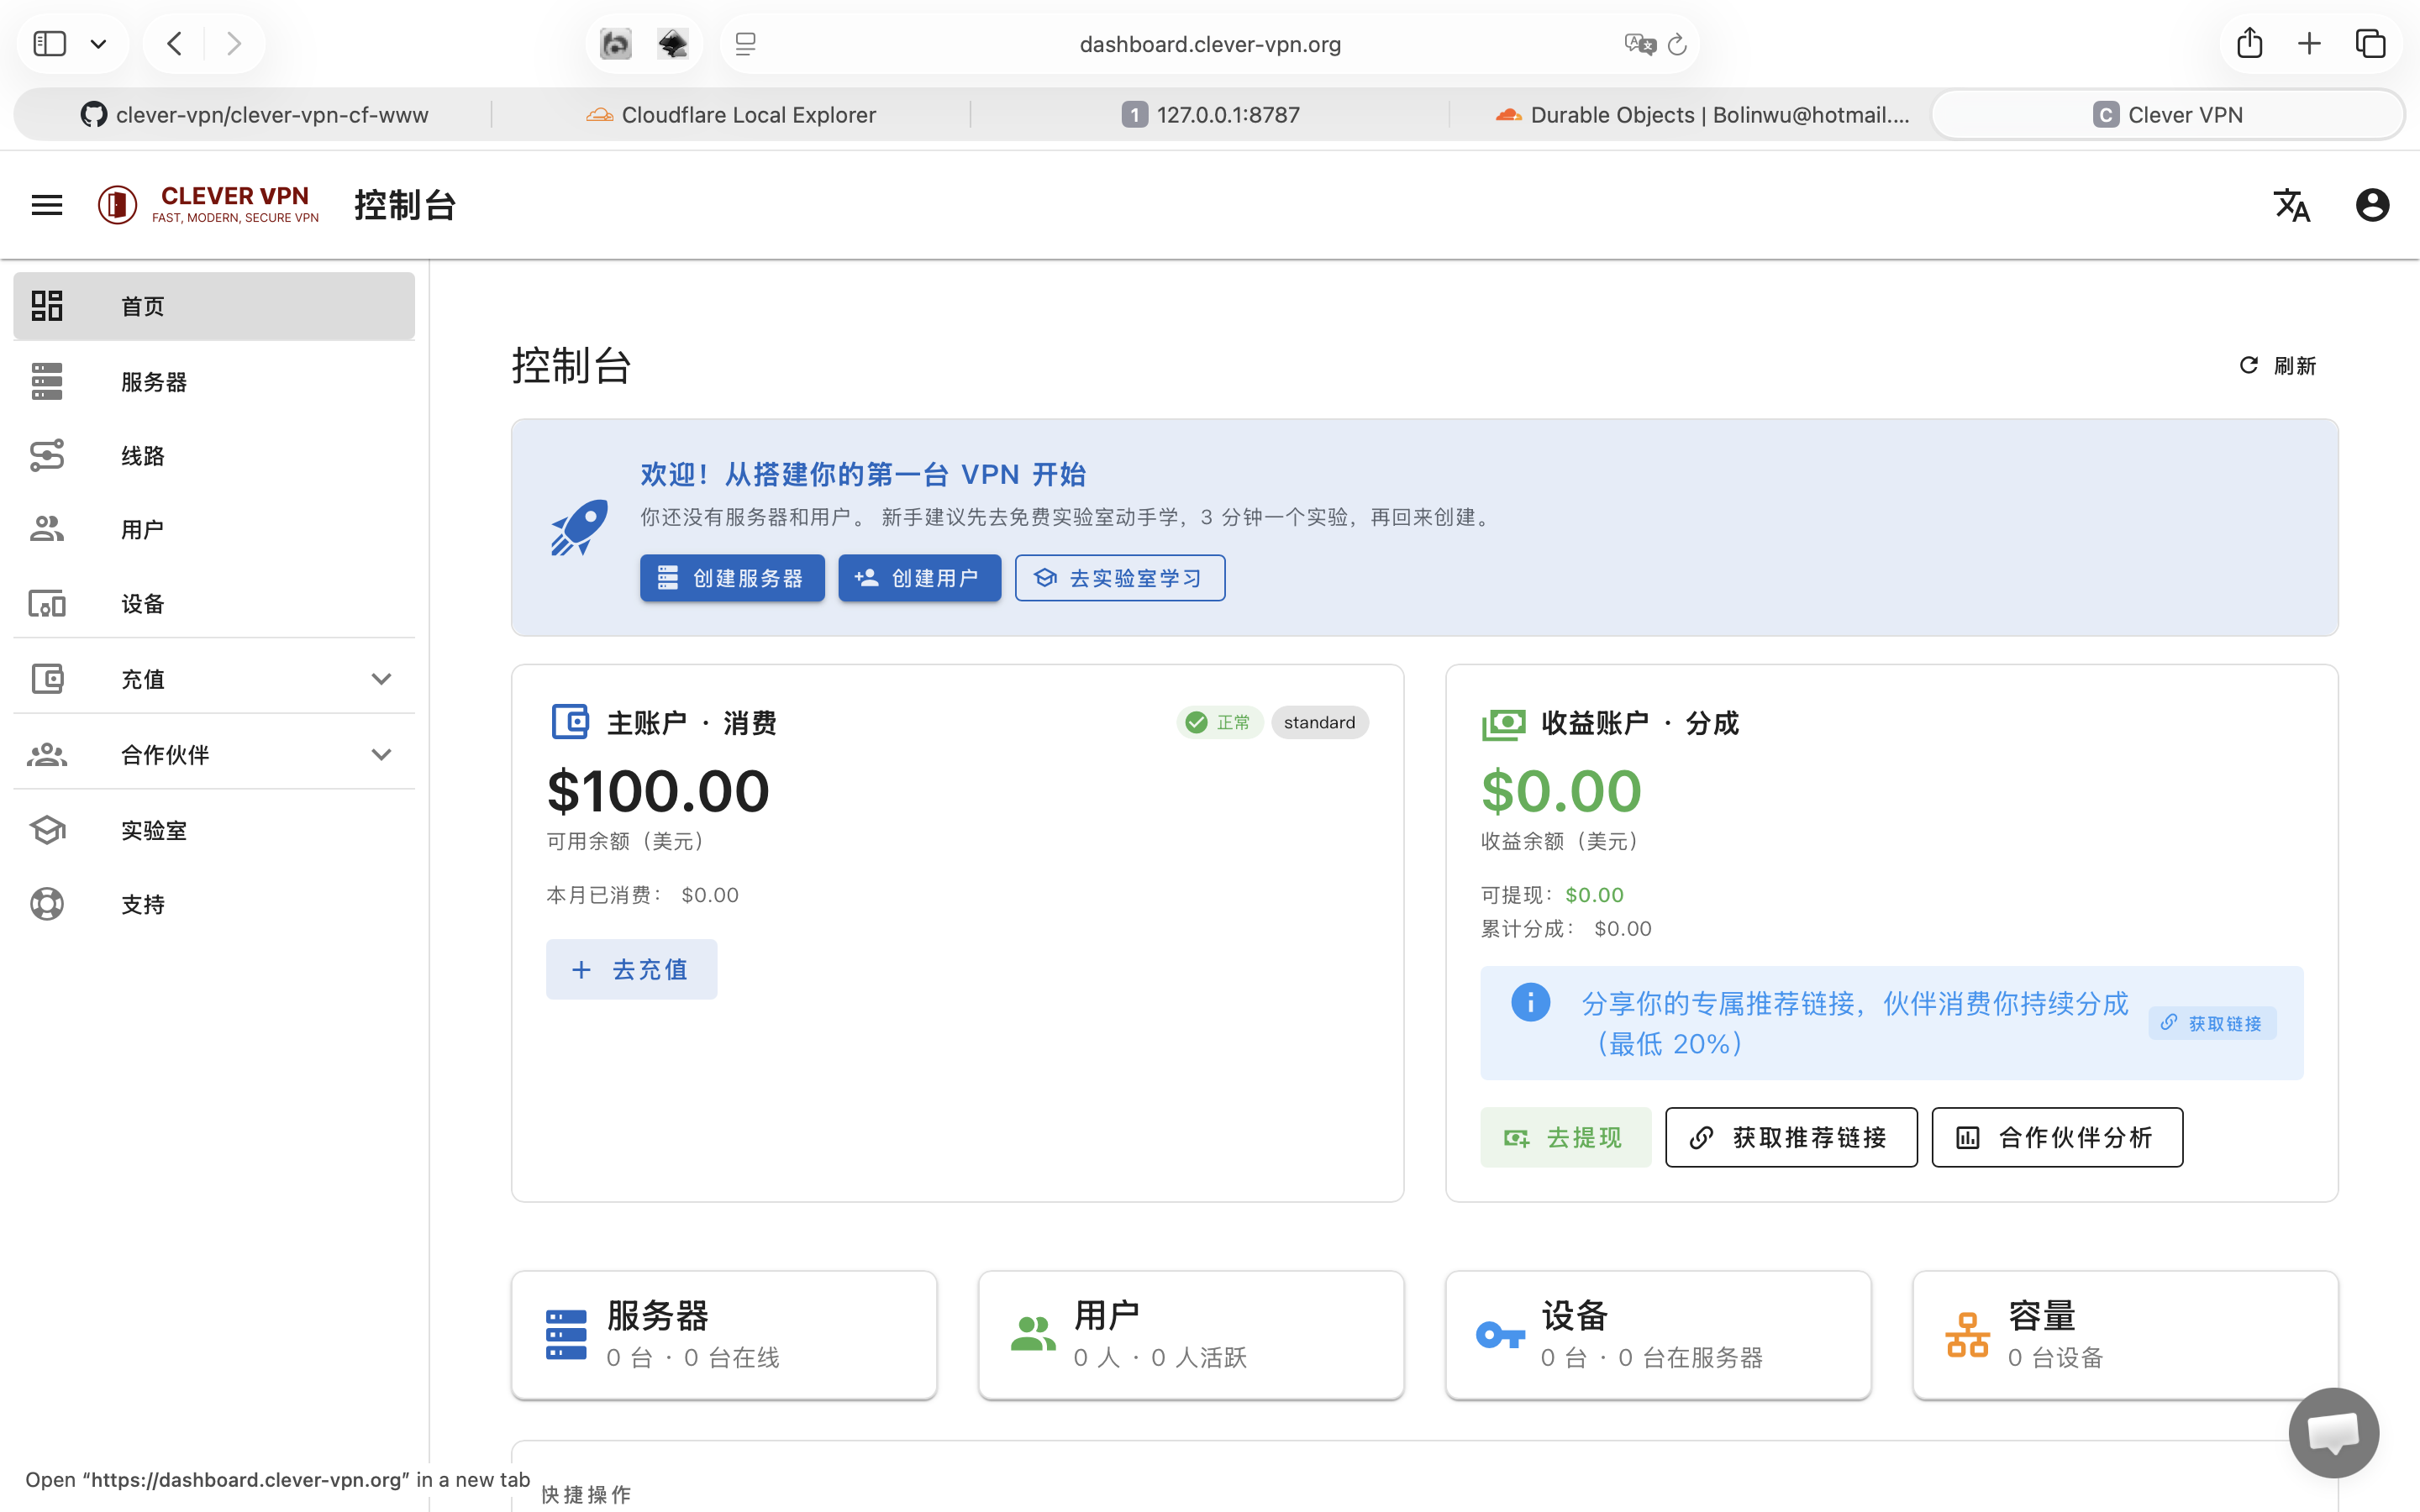This screenshot has height=1512, width=2420.
Task: Open the reader view icon
Action: [x=745, y=43]
